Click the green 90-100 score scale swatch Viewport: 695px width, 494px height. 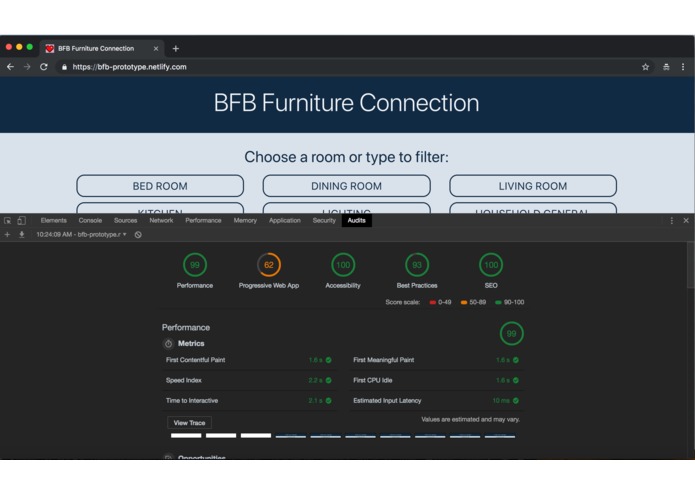coord(498,303)
